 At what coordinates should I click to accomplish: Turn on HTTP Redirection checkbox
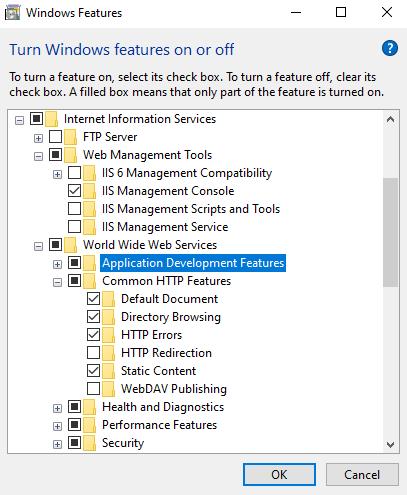point(93,352)
